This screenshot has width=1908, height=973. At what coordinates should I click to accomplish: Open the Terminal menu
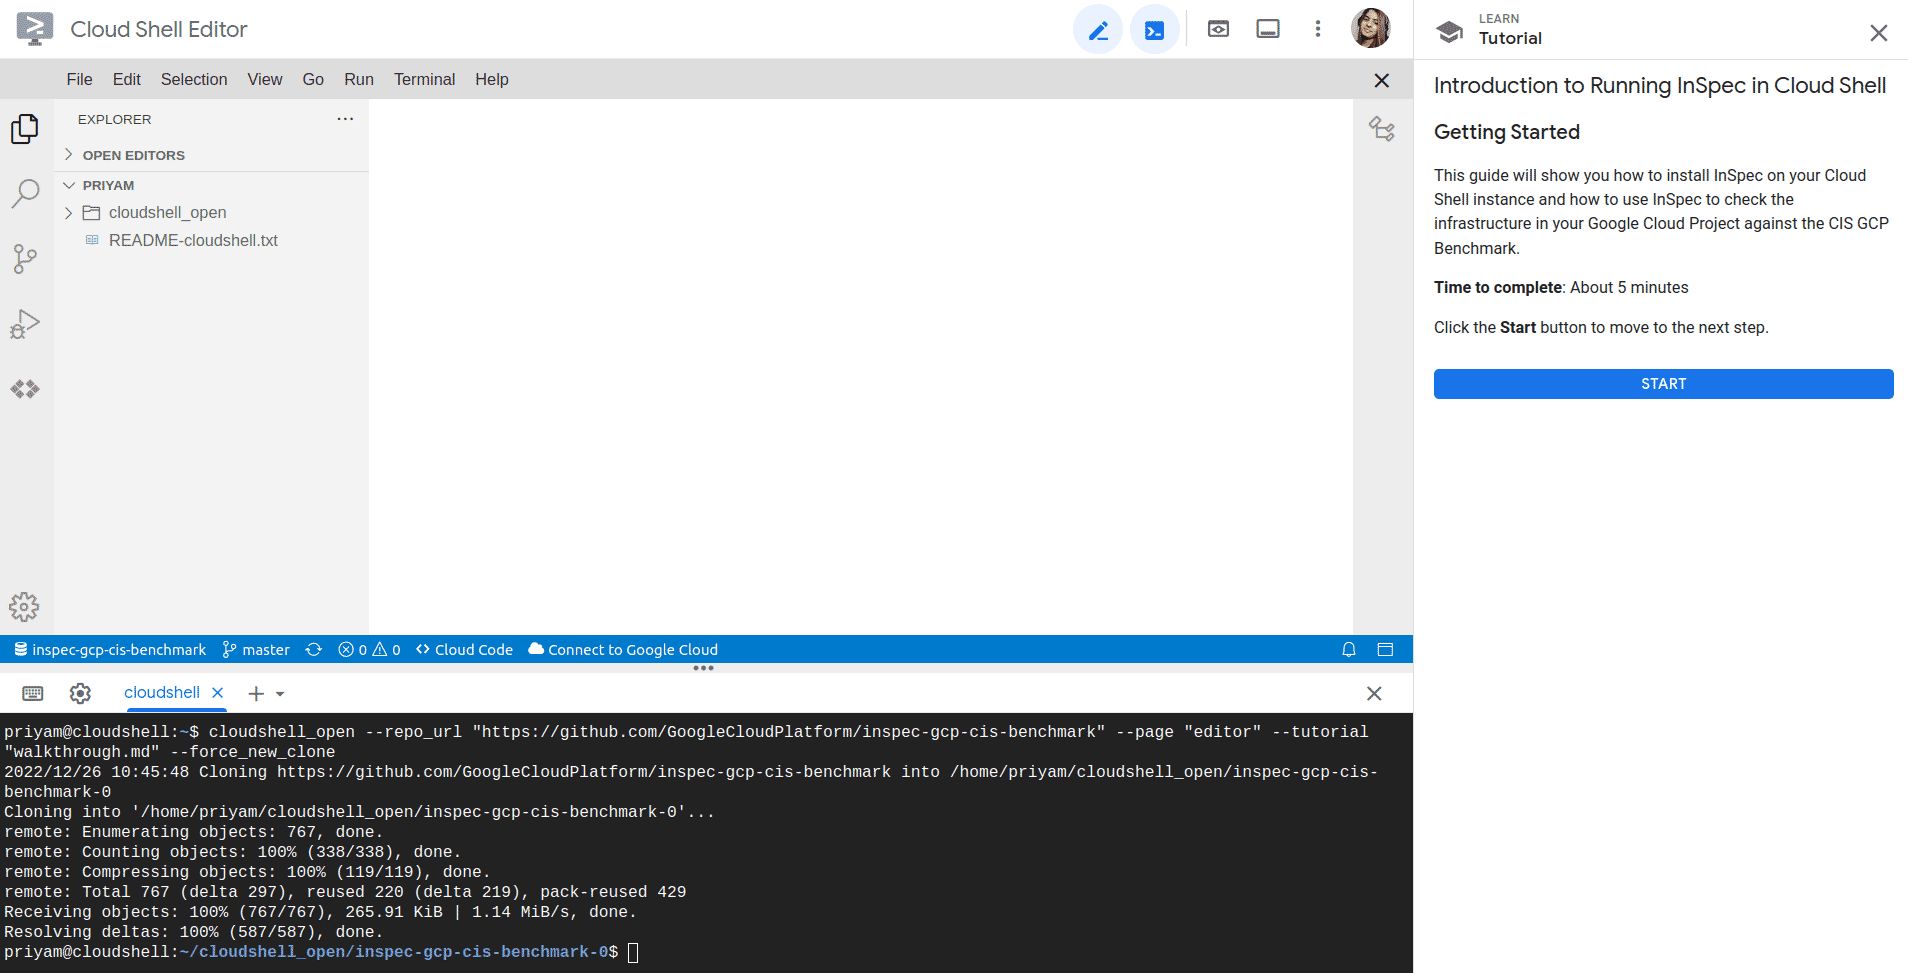tap(424, 79)
